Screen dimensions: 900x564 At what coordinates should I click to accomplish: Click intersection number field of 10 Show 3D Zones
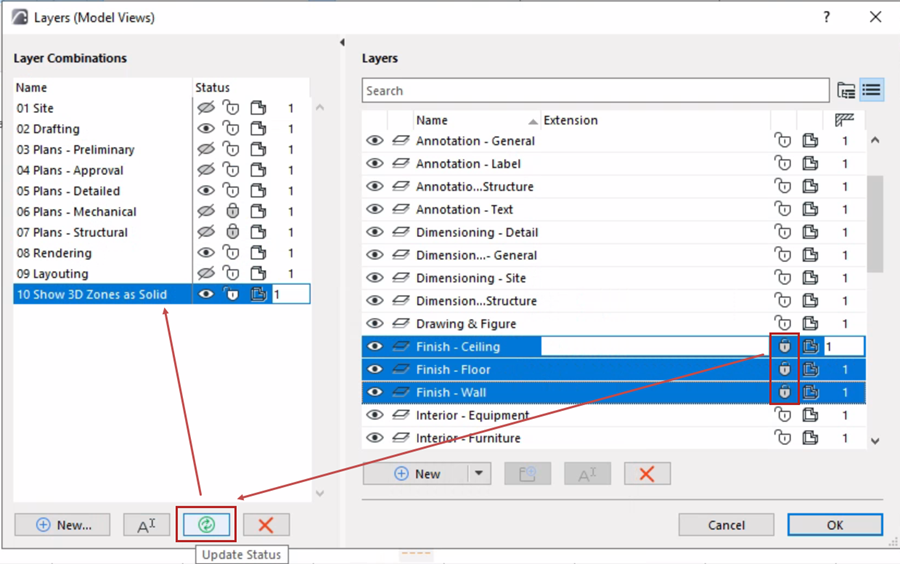click(291, 294)
